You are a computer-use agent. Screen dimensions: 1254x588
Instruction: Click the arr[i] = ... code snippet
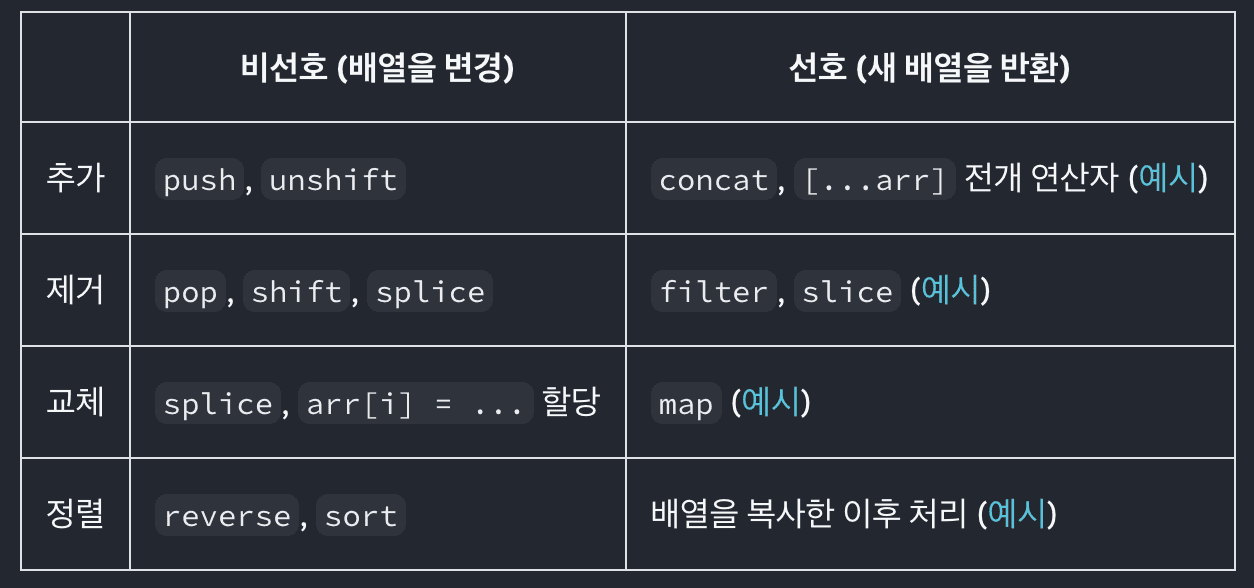click(415, 404)
